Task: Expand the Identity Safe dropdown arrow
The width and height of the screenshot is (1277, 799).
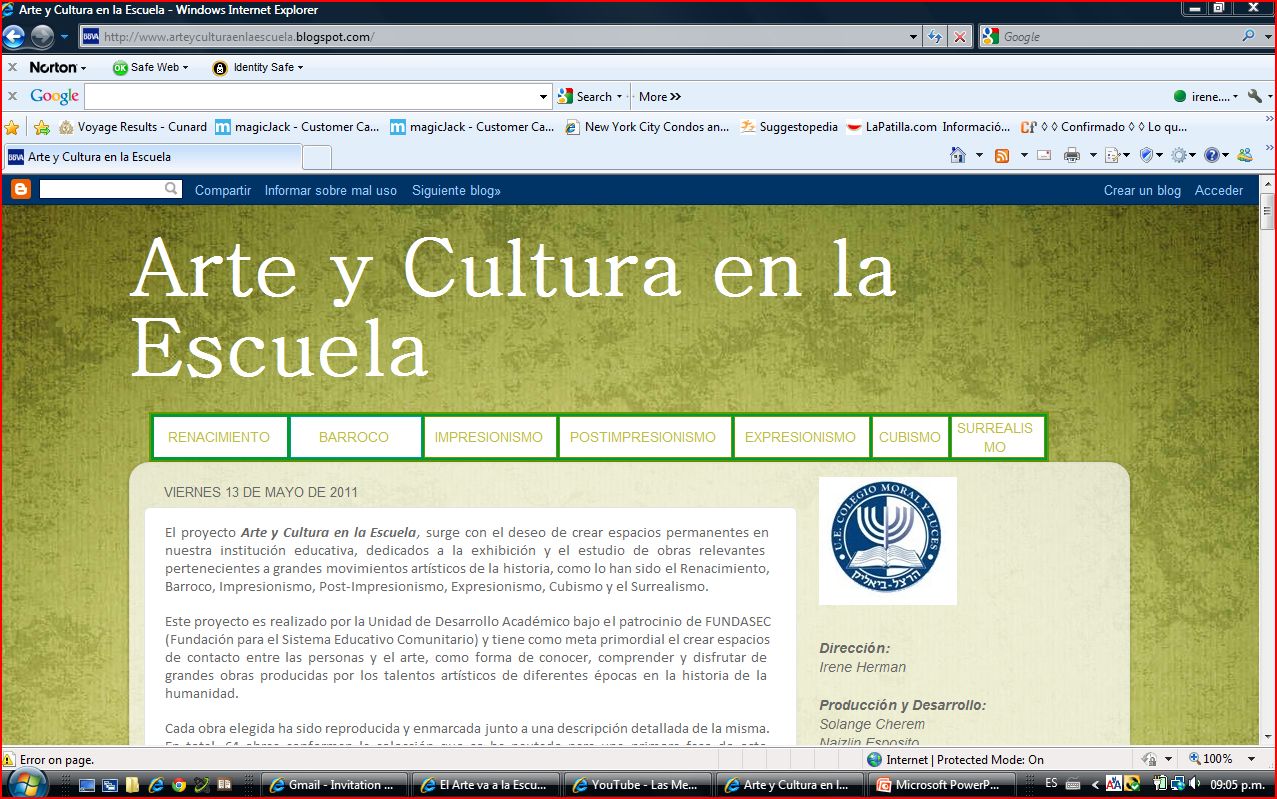Action: pos(300,68)
